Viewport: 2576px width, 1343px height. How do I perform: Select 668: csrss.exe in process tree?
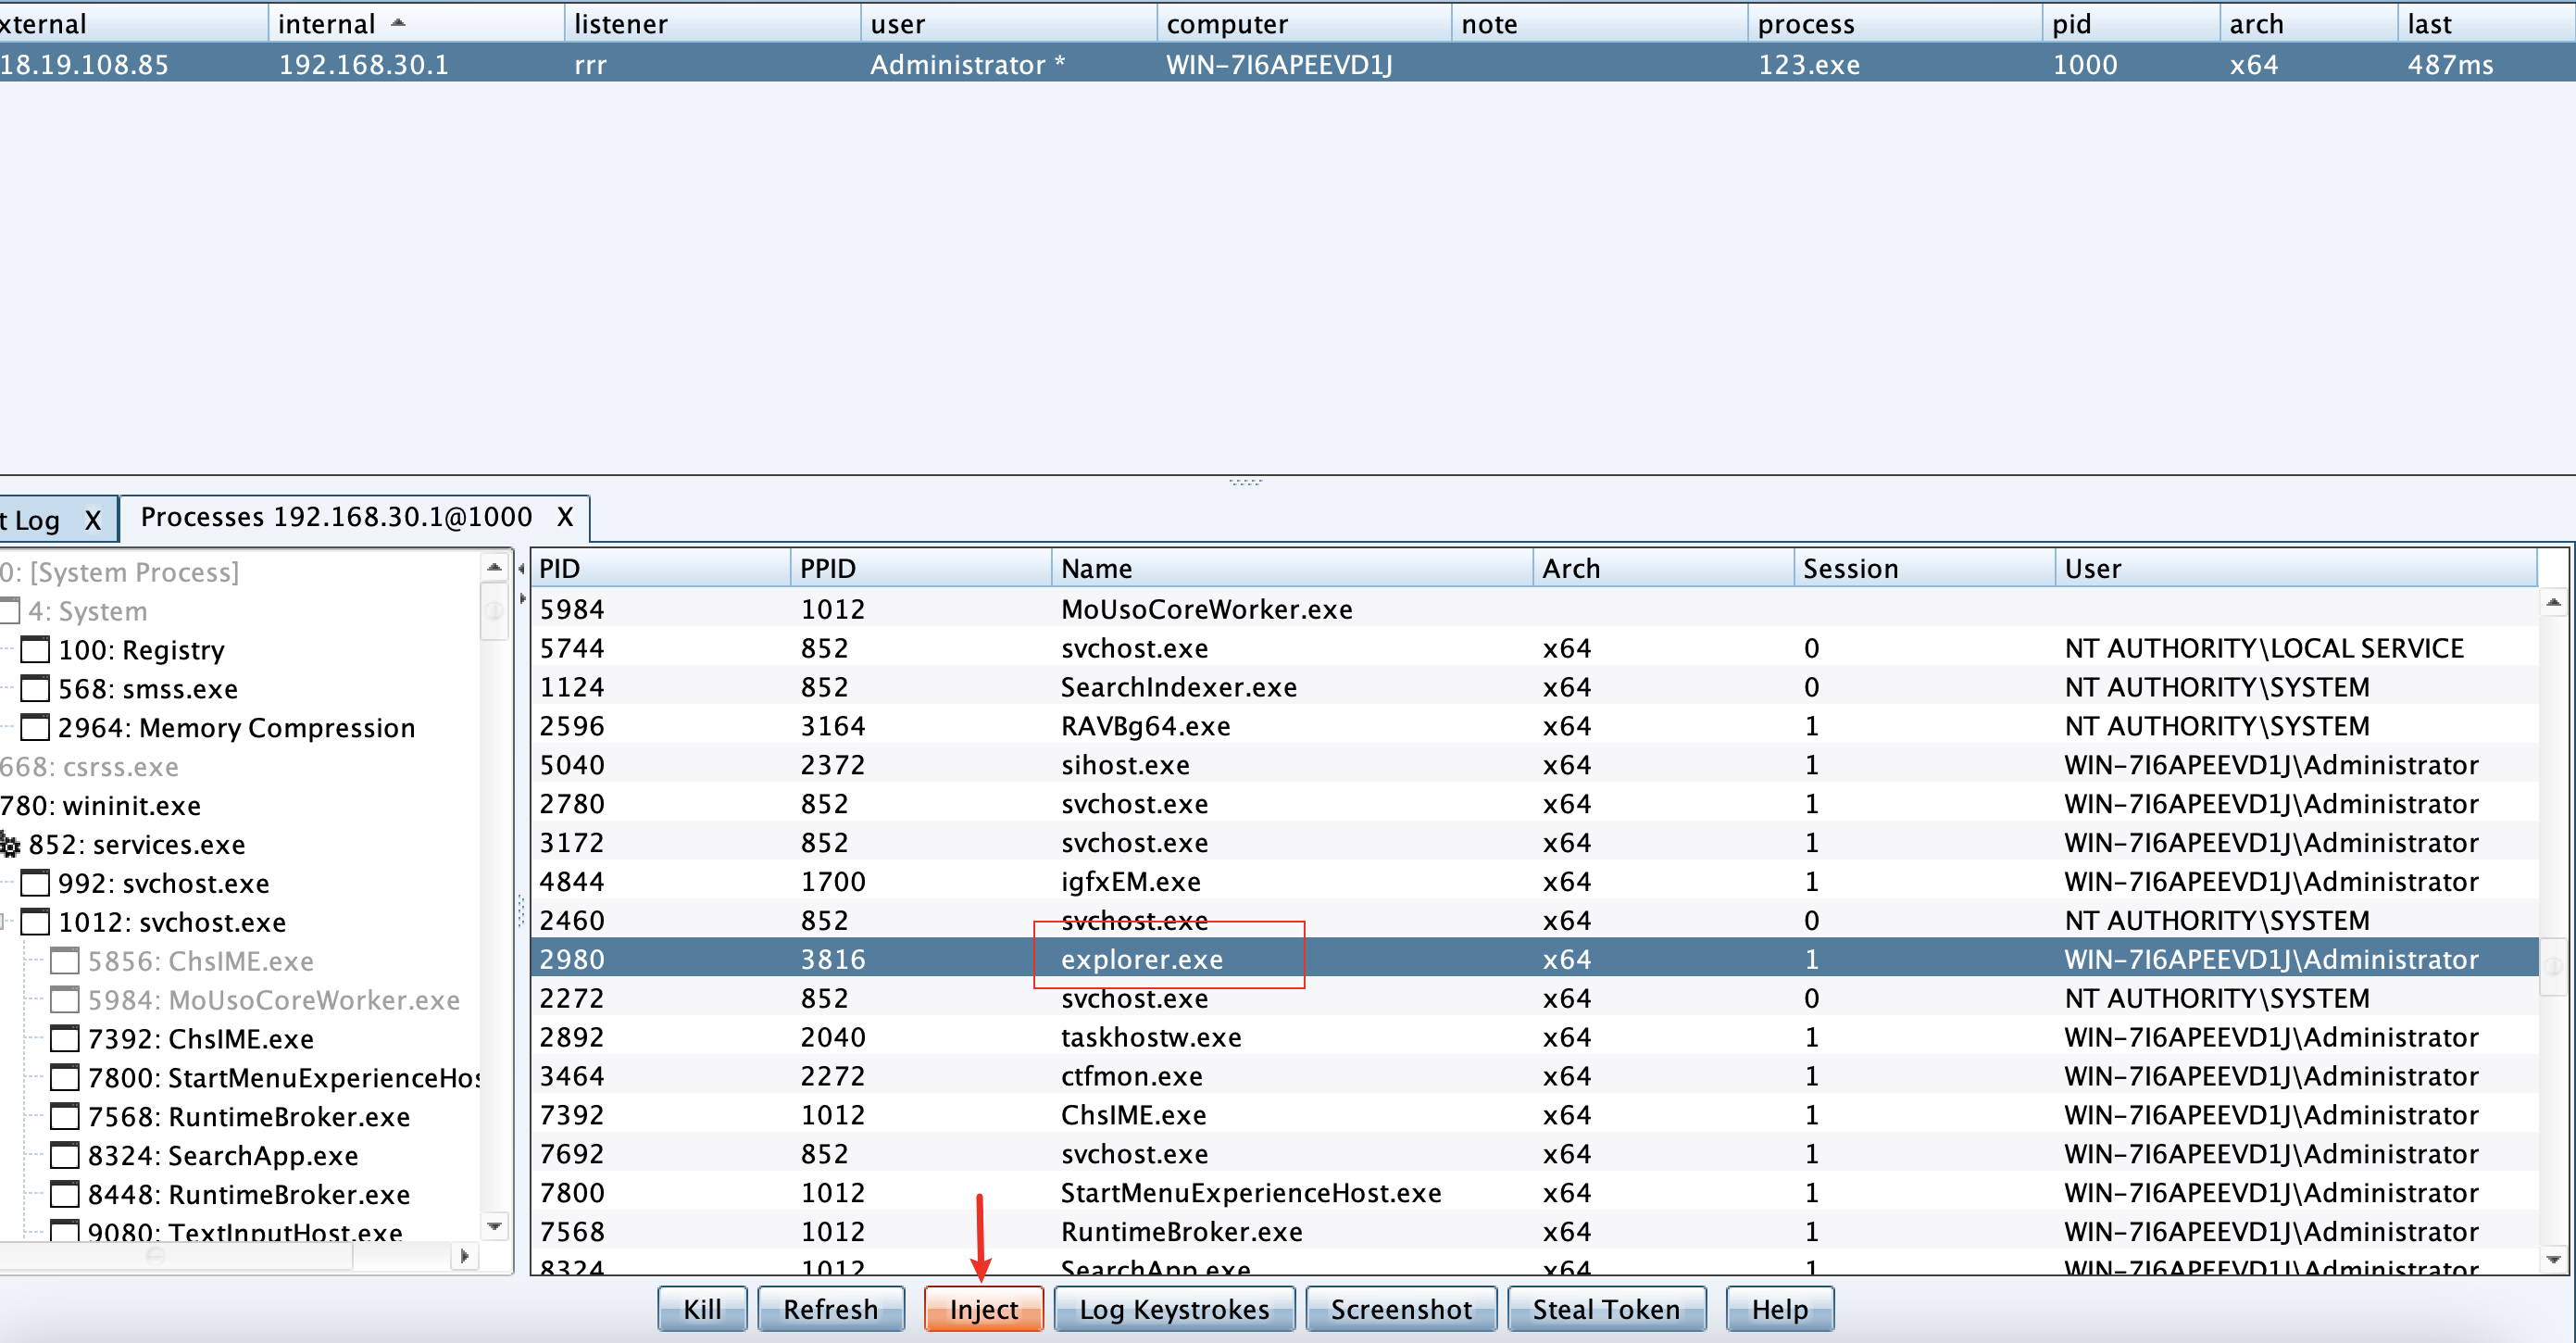[89, 767]
